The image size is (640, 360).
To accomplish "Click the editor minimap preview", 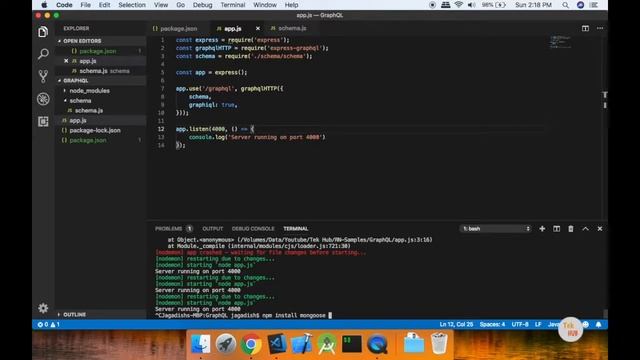I will coord(560,42).
